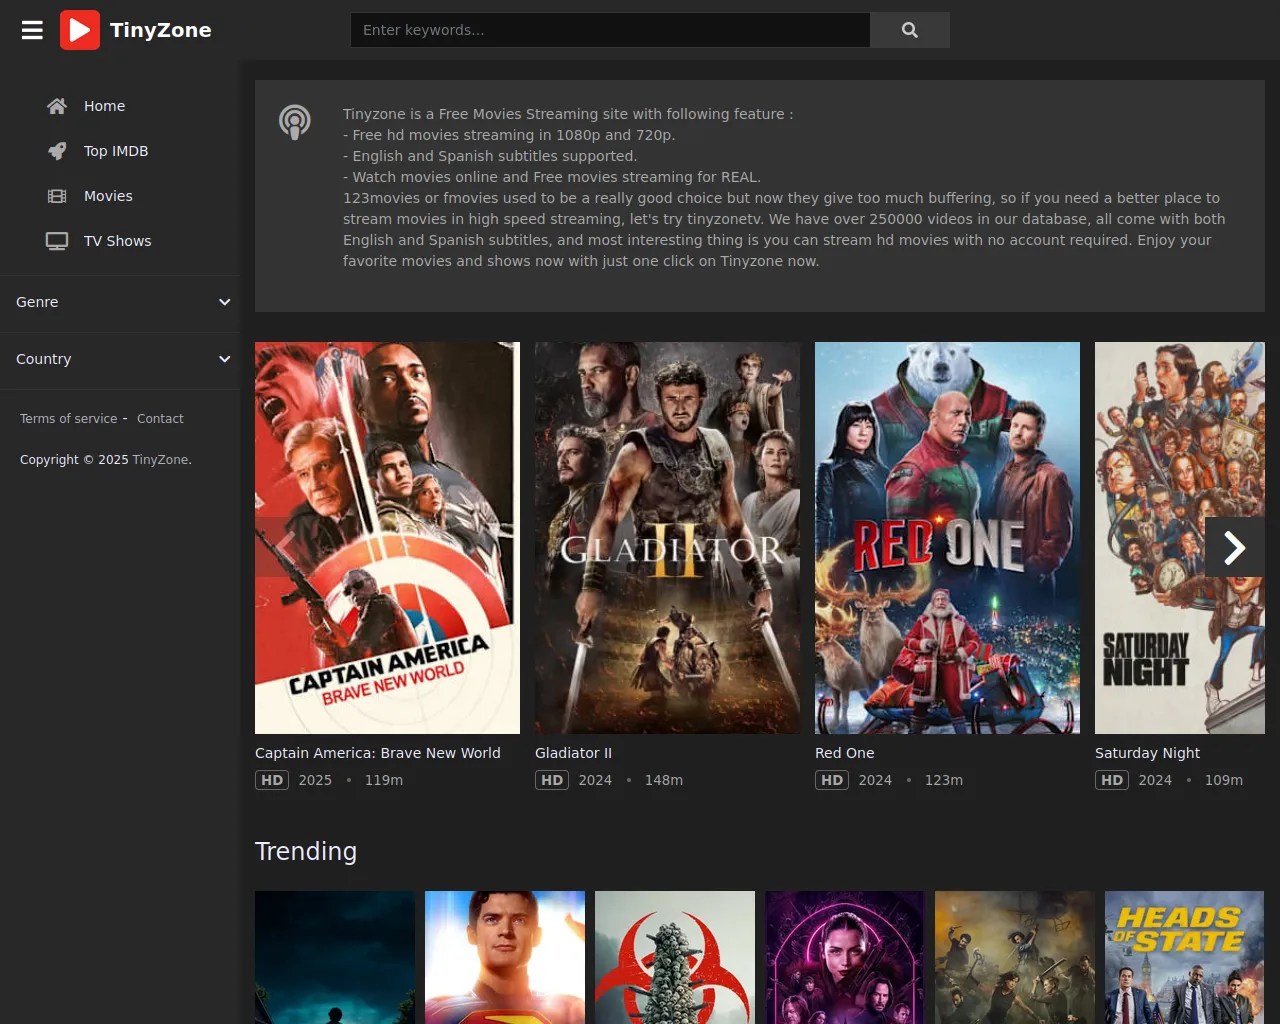Select the Red One movie poster
The height and width of the screenshot is (1024, 1280).
[947, 538]
